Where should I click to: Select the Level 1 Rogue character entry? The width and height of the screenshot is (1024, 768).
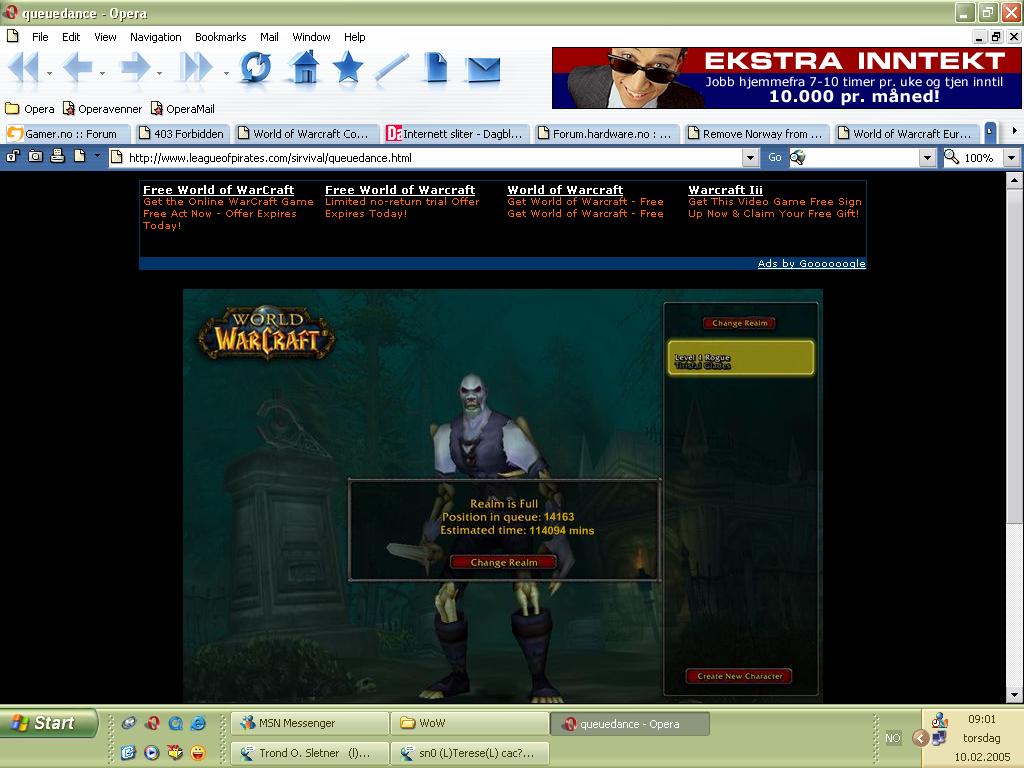[x=741, y=358]
